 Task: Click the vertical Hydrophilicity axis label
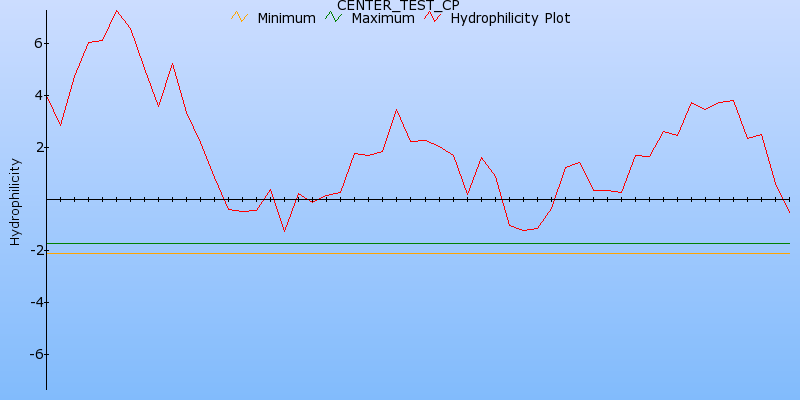(15, 201)
